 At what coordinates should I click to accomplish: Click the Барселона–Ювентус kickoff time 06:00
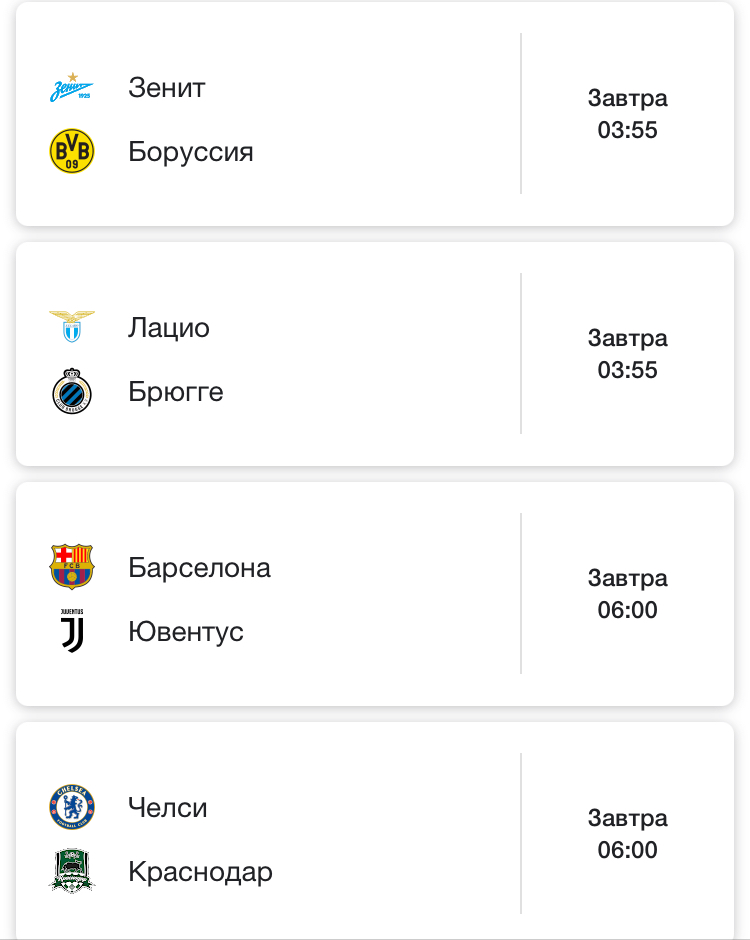[628, 610]
